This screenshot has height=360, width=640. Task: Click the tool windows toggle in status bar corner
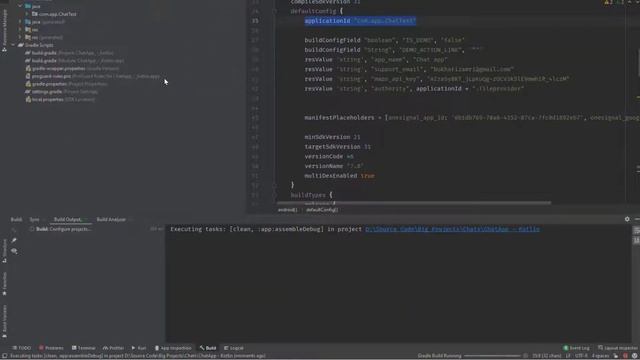4,356
